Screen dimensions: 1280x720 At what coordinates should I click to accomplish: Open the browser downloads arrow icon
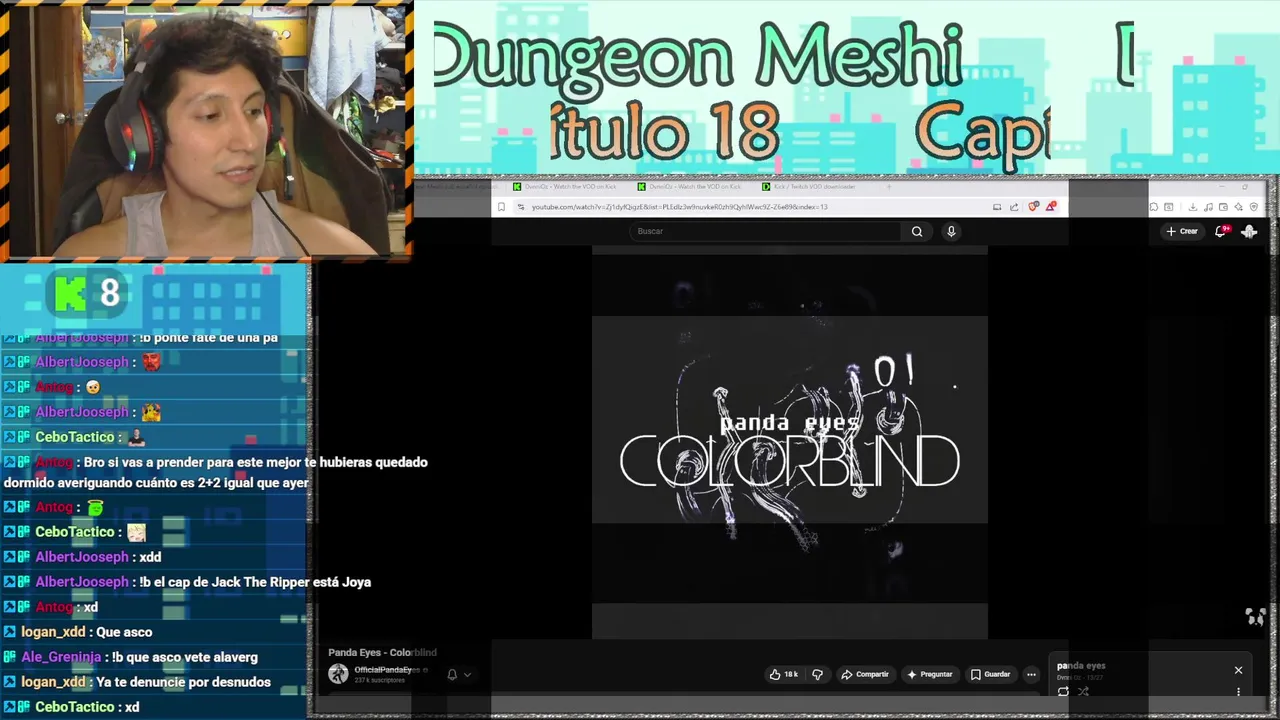(x=1193, y=207)
